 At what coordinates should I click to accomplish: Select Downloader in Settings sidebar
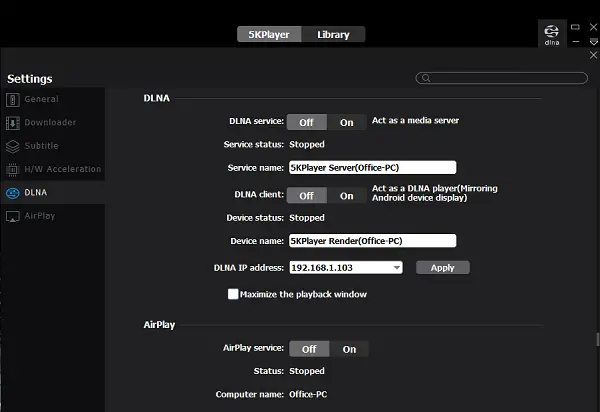52,122
